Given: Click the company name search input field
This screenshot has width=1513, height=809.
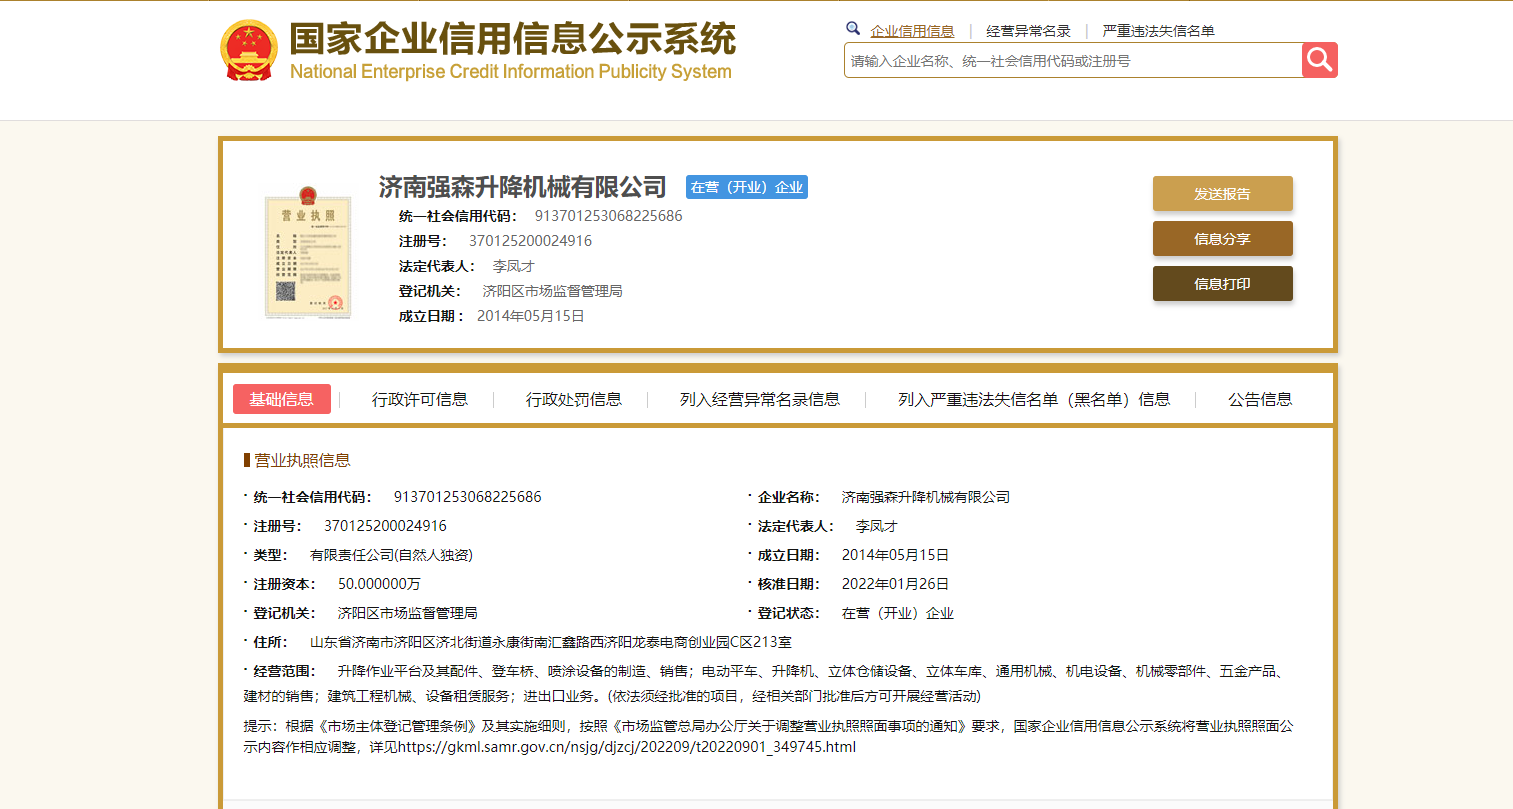Looking at the screenshot, I should tap(1072, 61).
